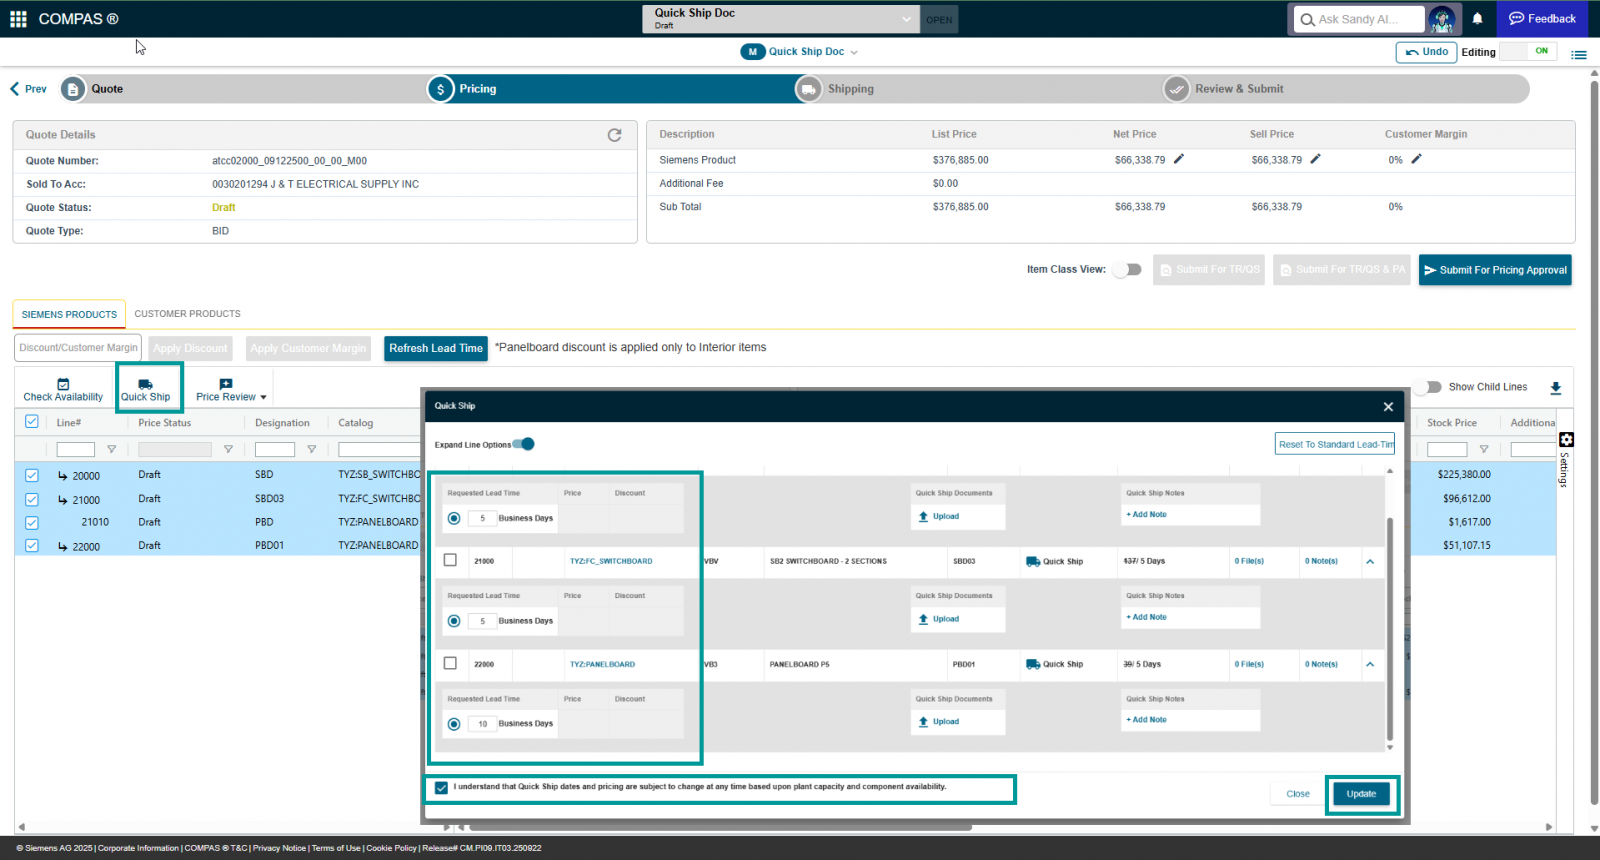Click Designation column filter icon
Image resolution: width=1600 pixels, height=860 pixels.
click(311, 450)
